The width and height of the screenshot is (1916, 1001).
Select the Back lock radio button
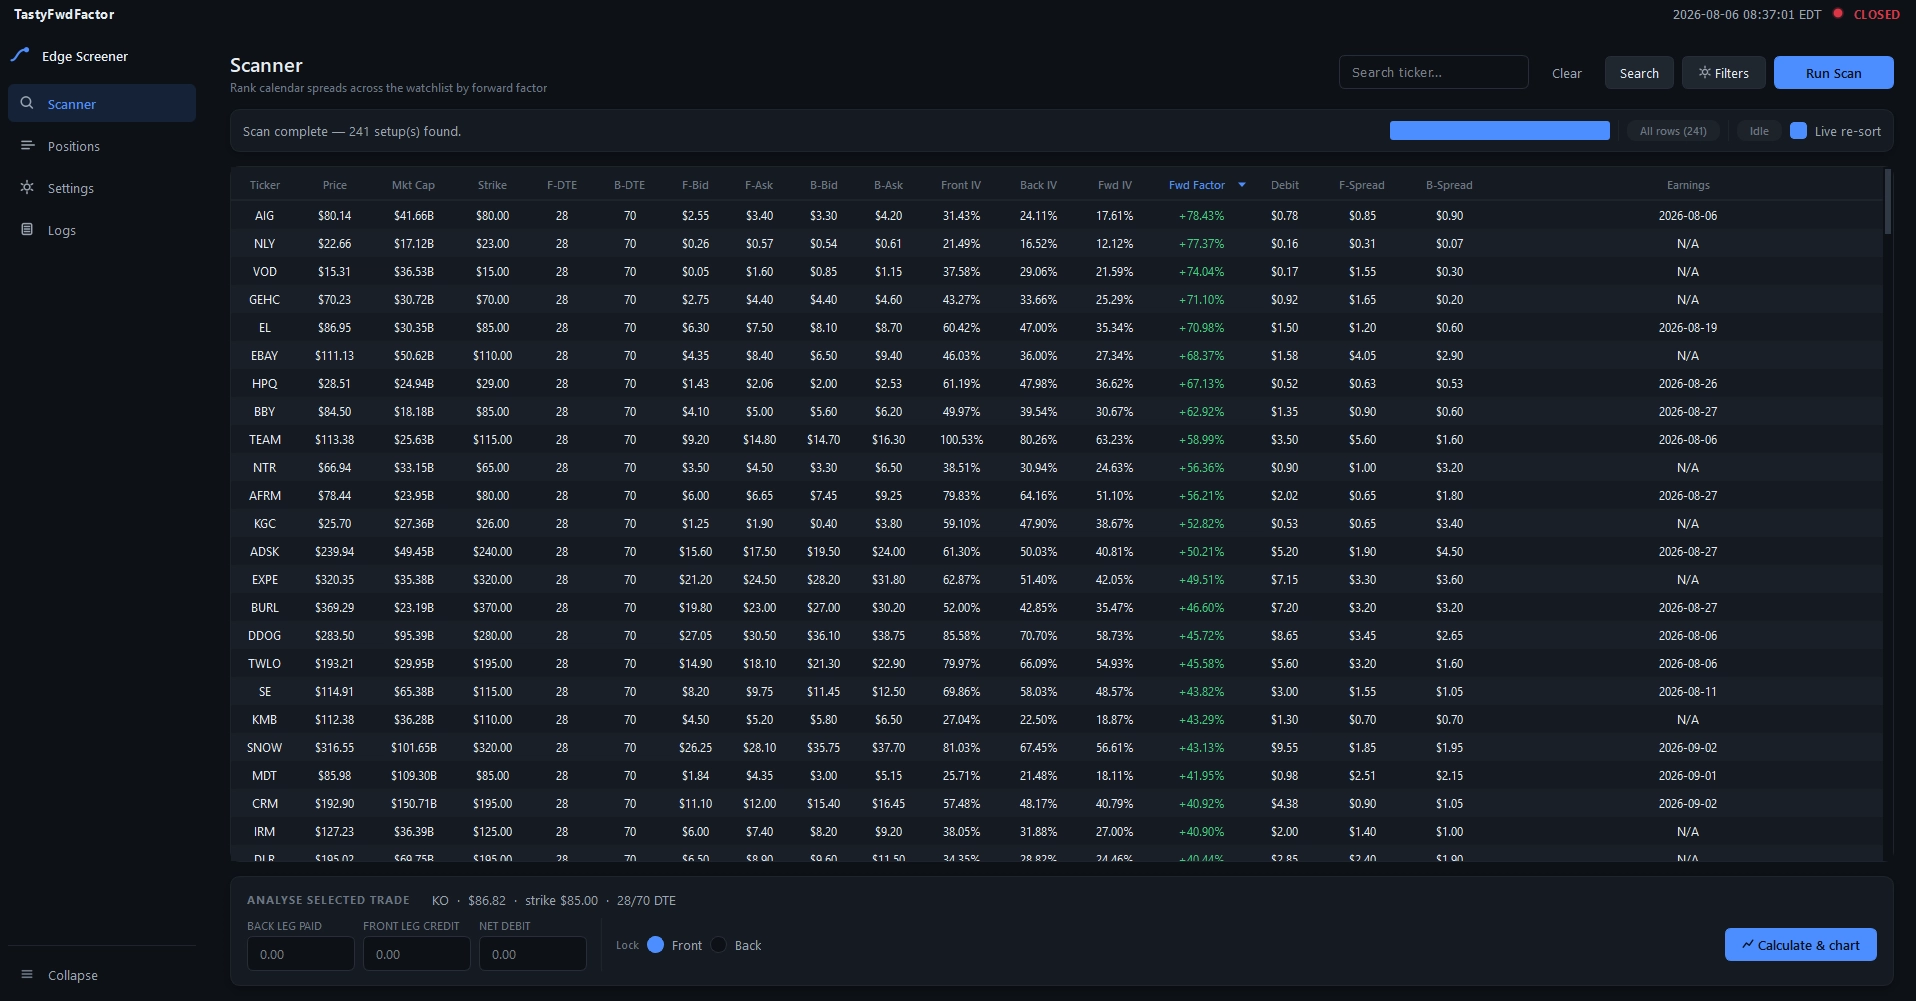(x=718, y=945)
